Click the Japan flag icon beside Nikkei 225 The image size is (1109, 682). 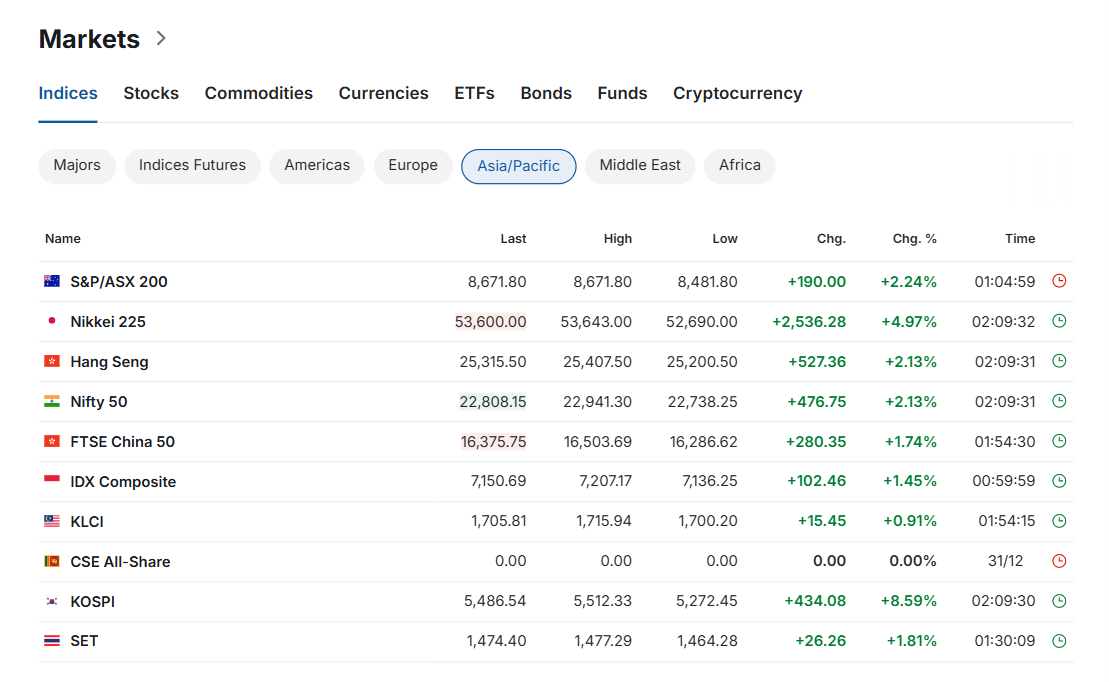[x=52, y=321]
